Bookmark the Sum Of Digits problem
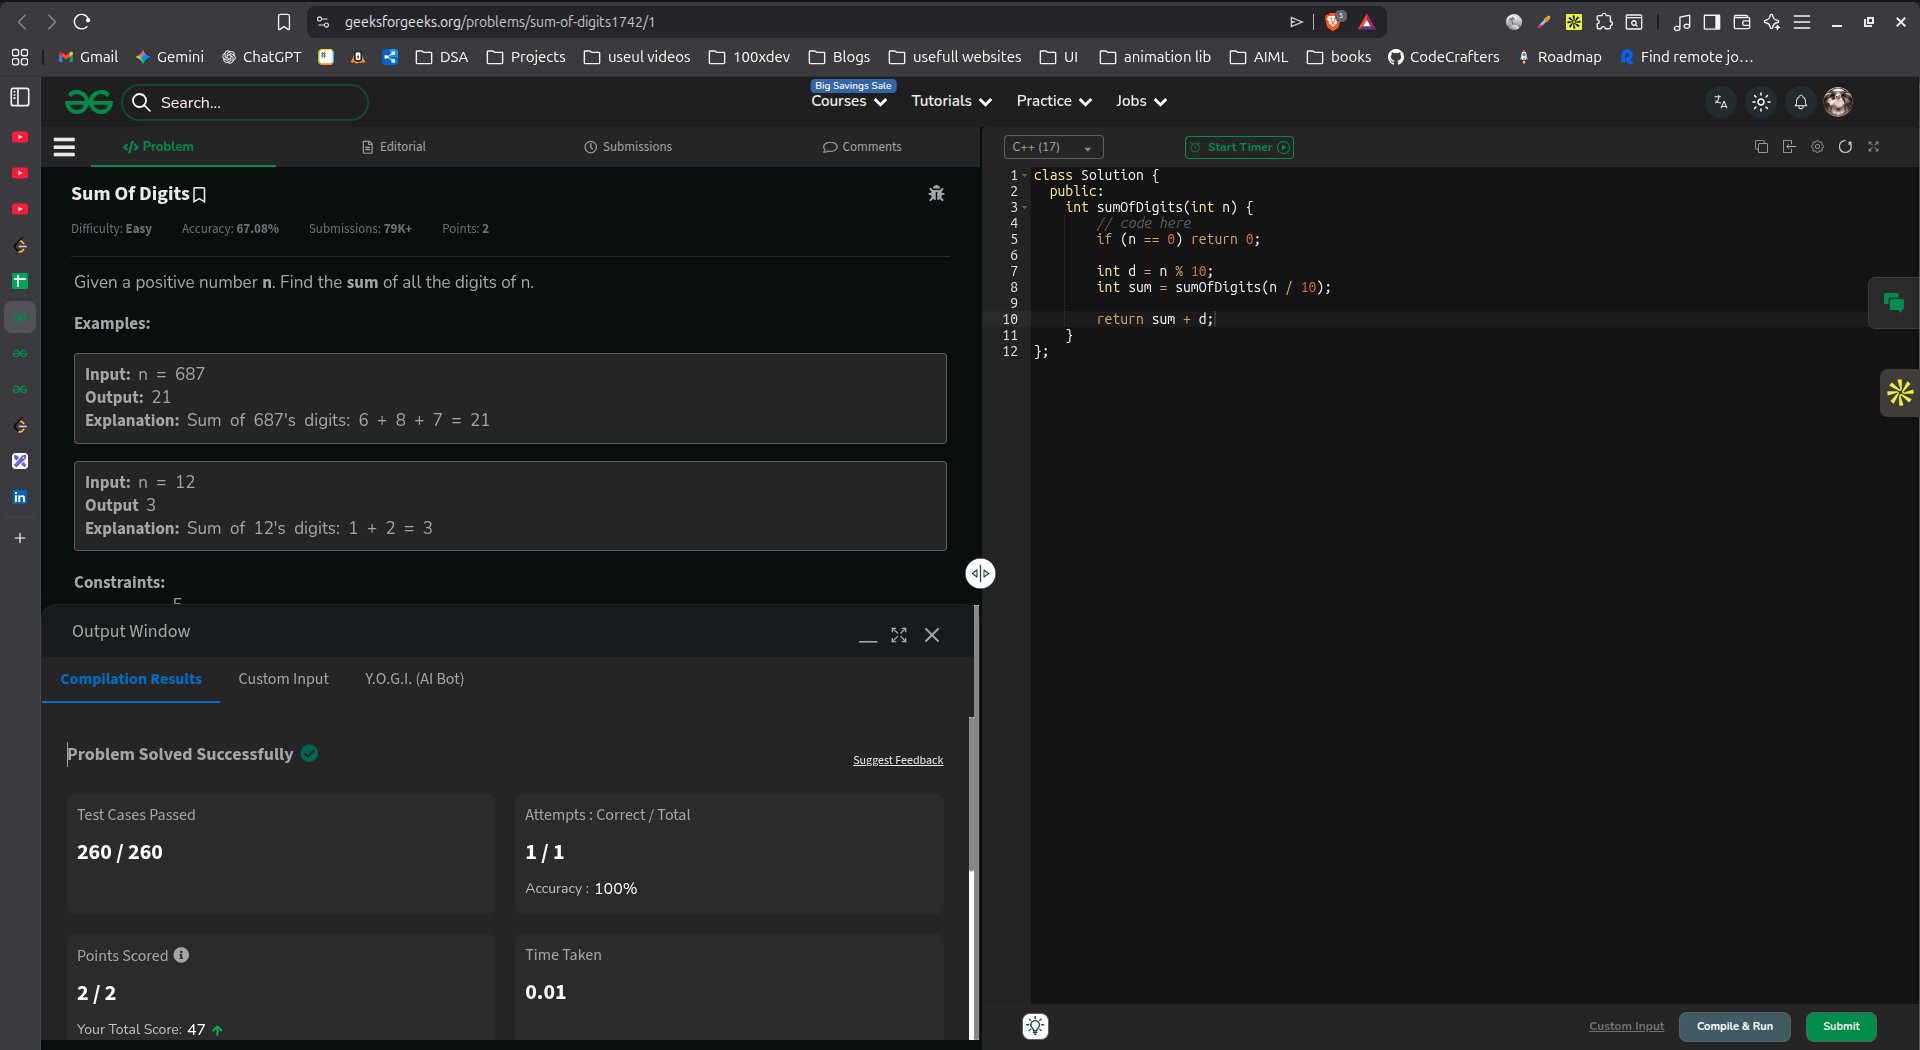Viewport: 1920px width, 1050px height. tap(199, 195)
